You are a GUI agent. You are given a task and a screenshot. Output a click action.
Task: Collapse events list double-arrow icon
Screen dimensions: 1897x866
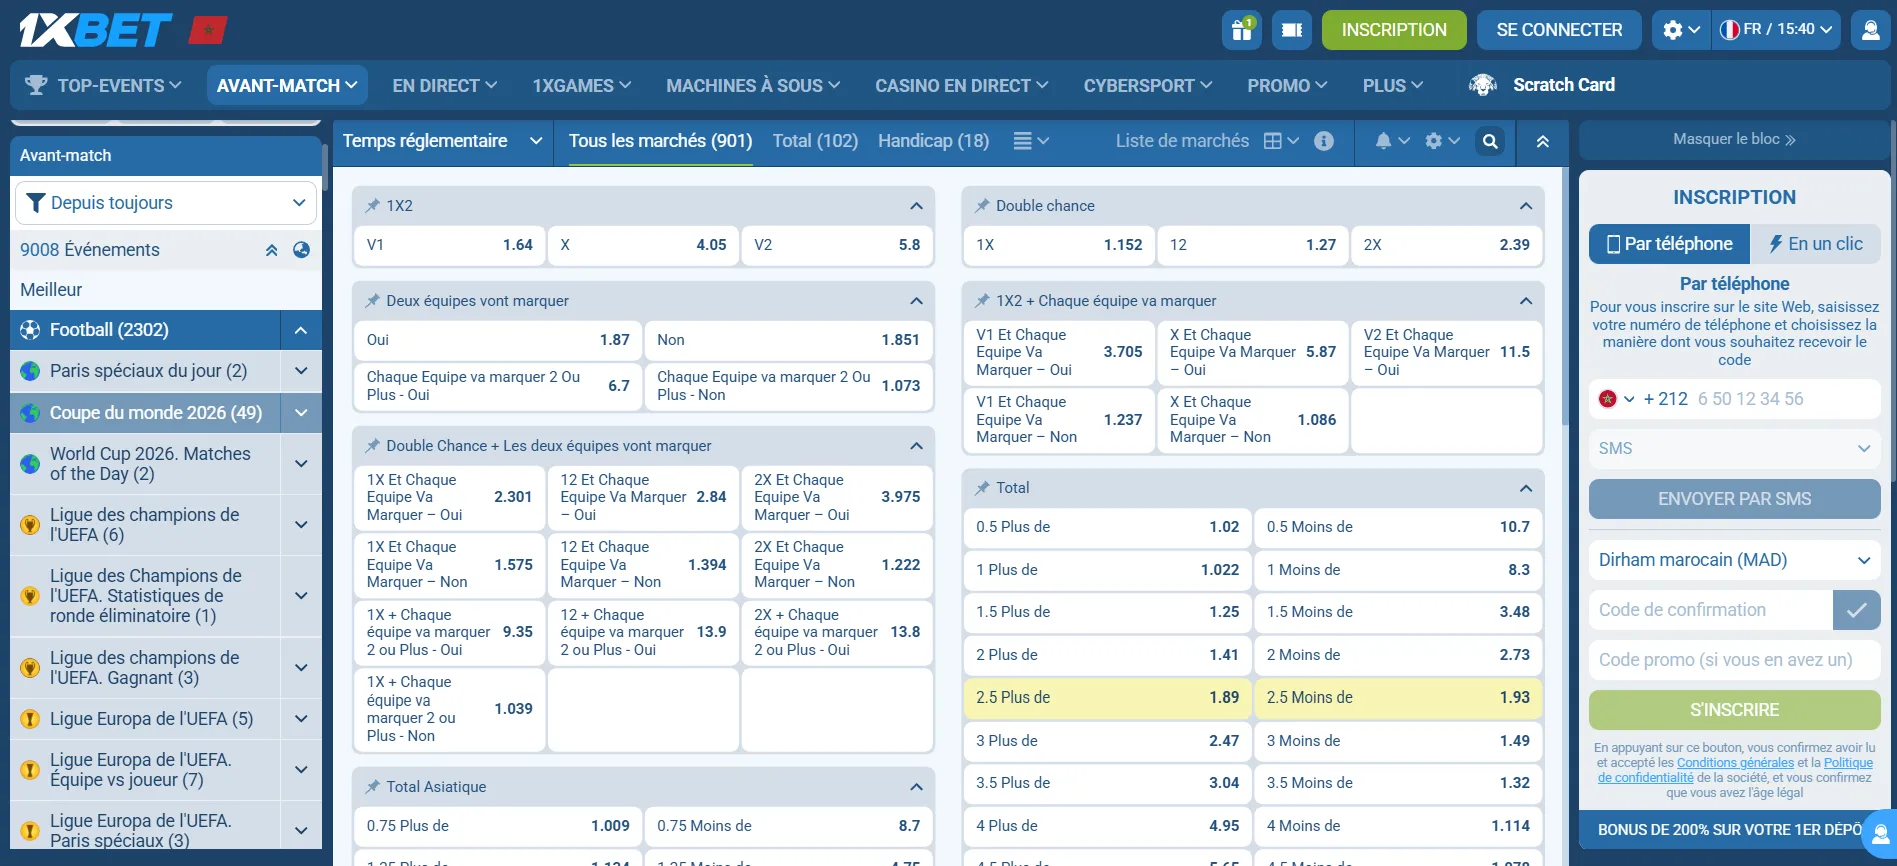point(271,250)
